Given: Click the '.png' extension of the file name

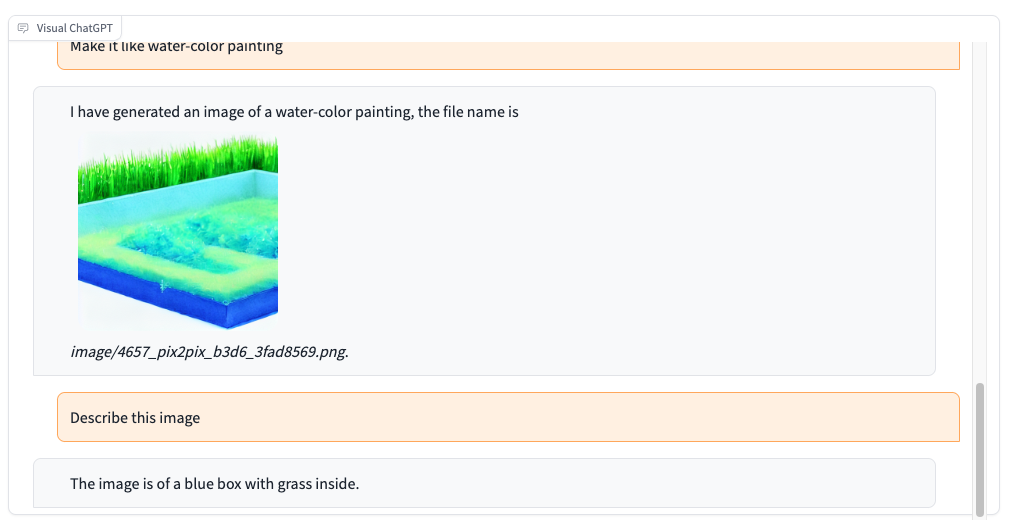Looking at the screenshot, I should [333, 352].
